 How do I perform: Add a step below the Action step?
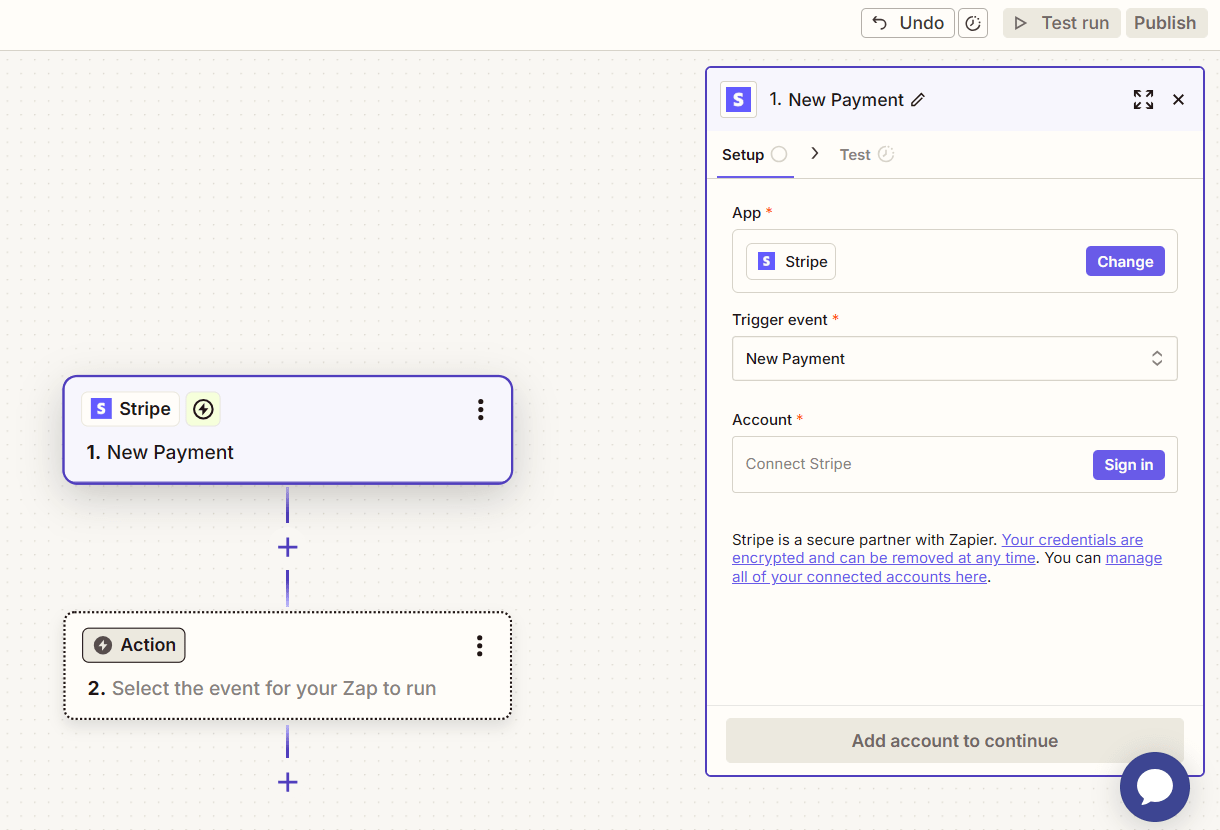(287, 782)
